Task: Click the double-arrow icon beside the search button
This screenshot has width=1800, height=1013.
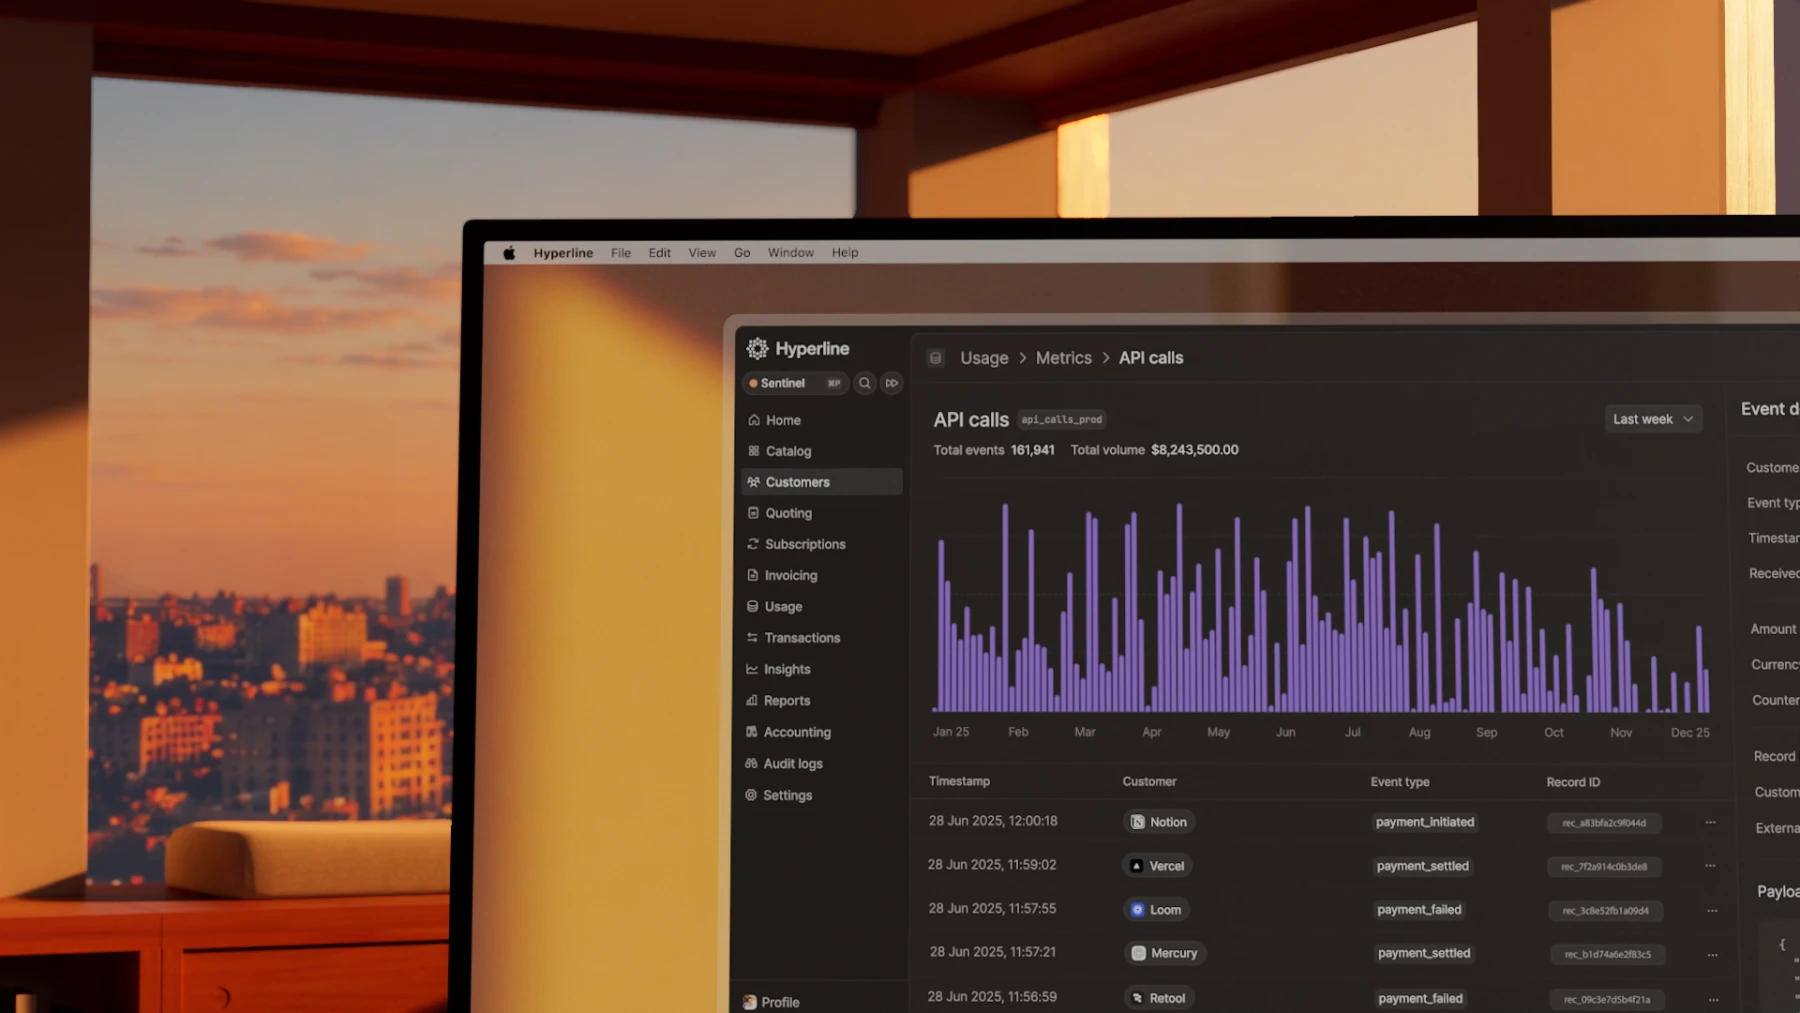Action: 892,383
